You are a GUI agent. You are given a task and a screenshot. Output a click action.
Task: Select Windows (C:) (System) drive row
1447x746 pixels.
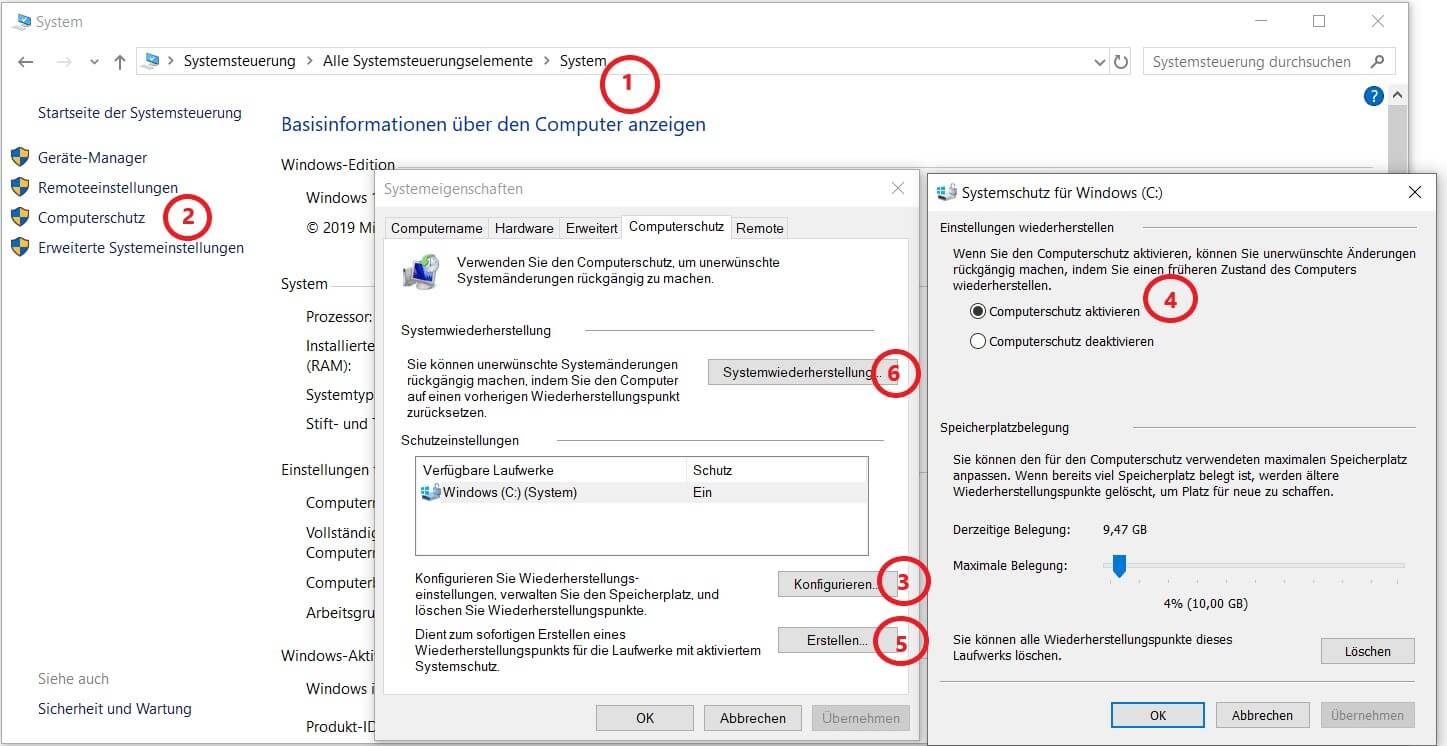[x=641, y=492]
